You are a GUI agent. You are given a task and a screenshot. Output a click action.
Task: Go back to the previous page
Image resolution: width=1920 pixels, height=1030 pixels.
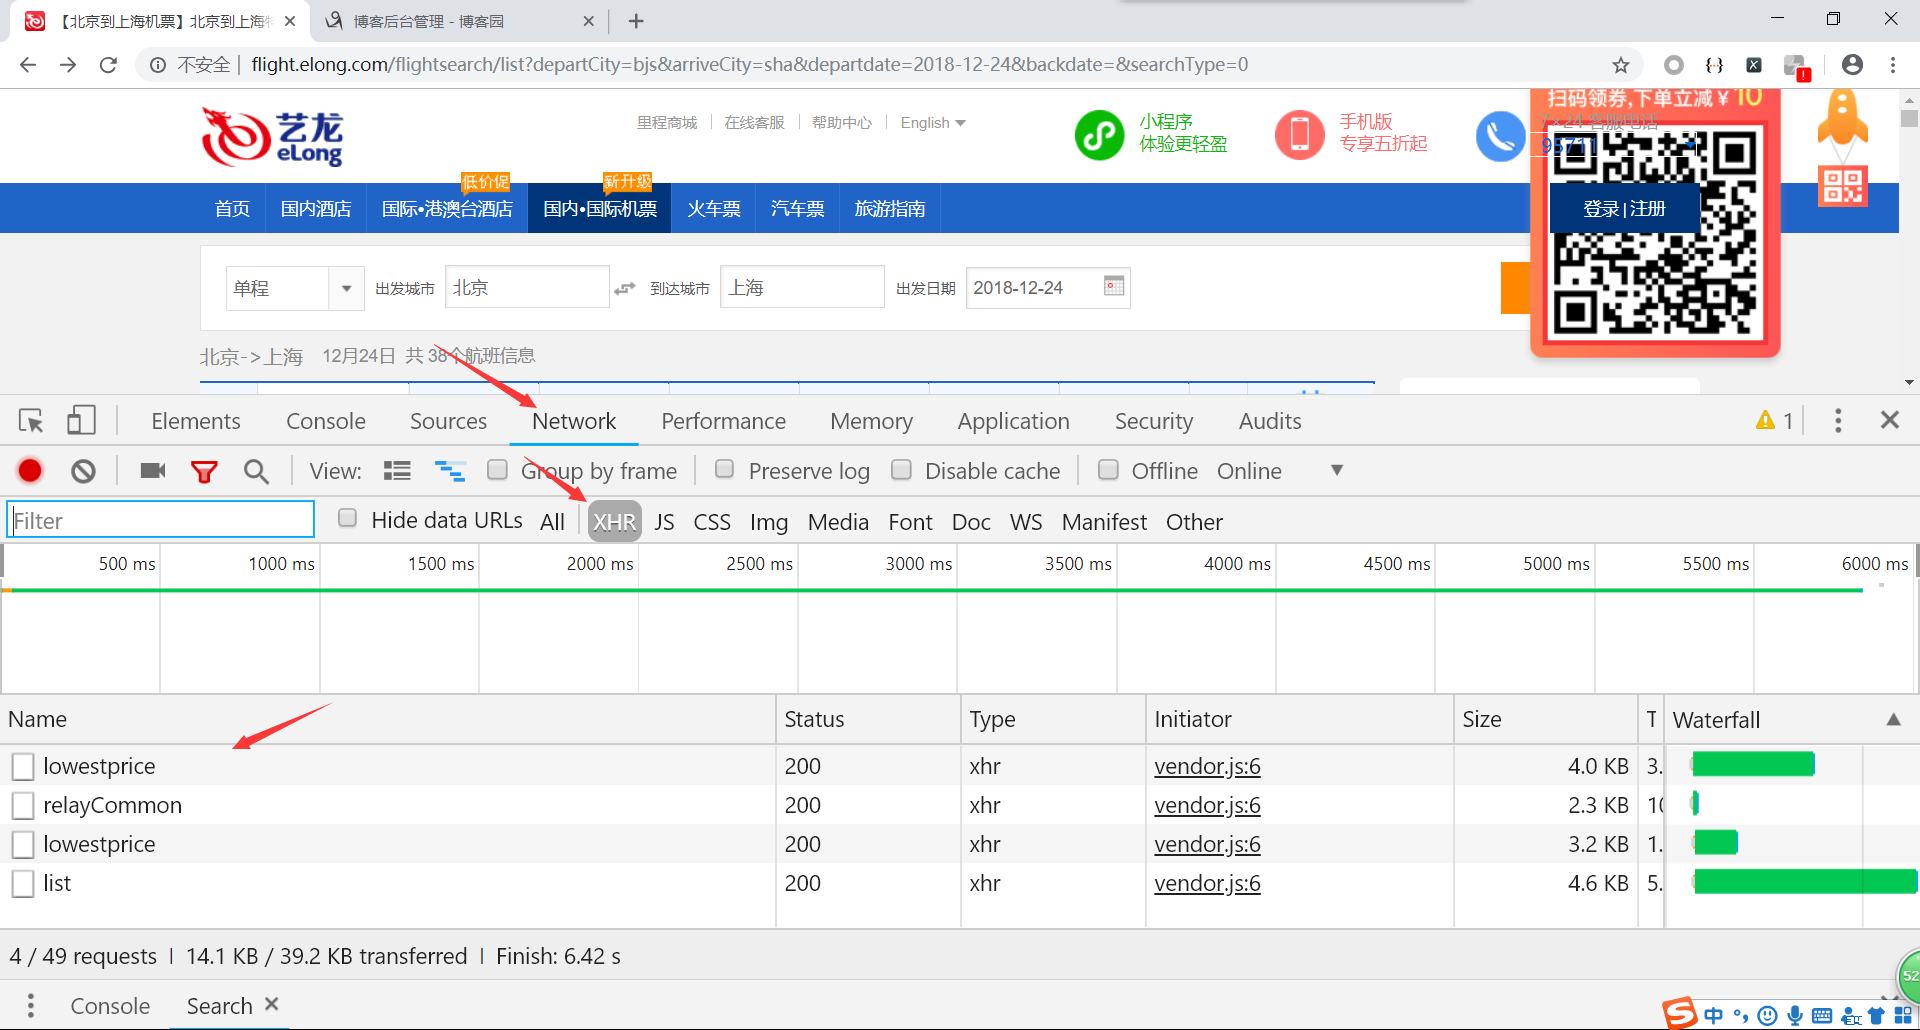coord(28,65)
